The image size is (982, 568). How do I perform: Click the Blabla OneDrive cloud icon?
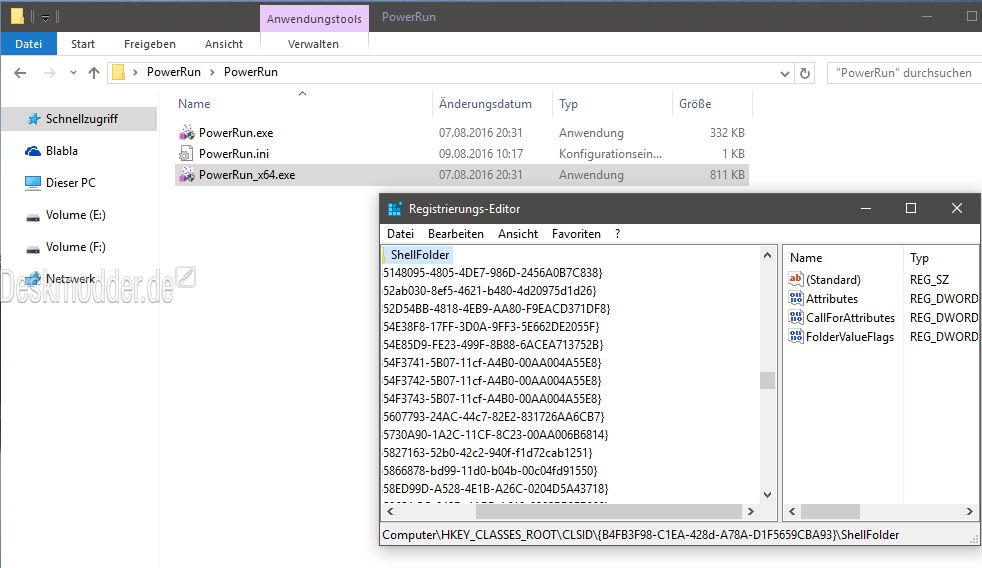coord(33,151)
